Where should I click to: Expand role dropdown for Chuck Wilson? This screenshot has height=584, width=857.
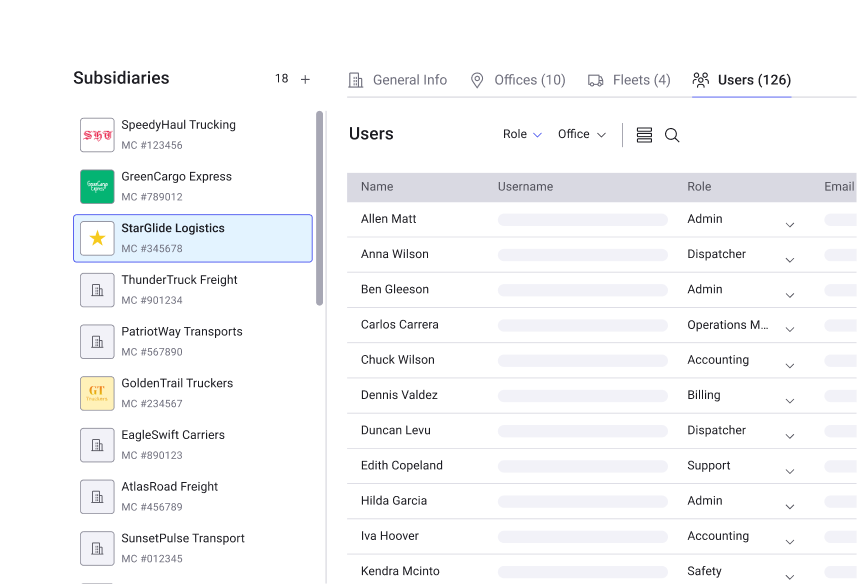[790, 365]
